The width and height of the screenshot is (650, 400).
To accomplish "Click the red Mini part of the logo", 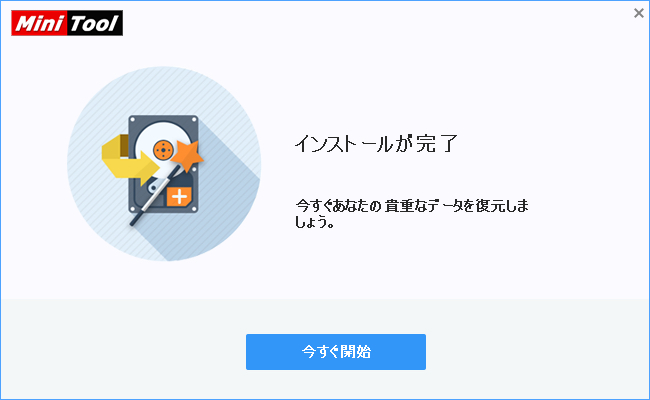I will coord(39,23).
